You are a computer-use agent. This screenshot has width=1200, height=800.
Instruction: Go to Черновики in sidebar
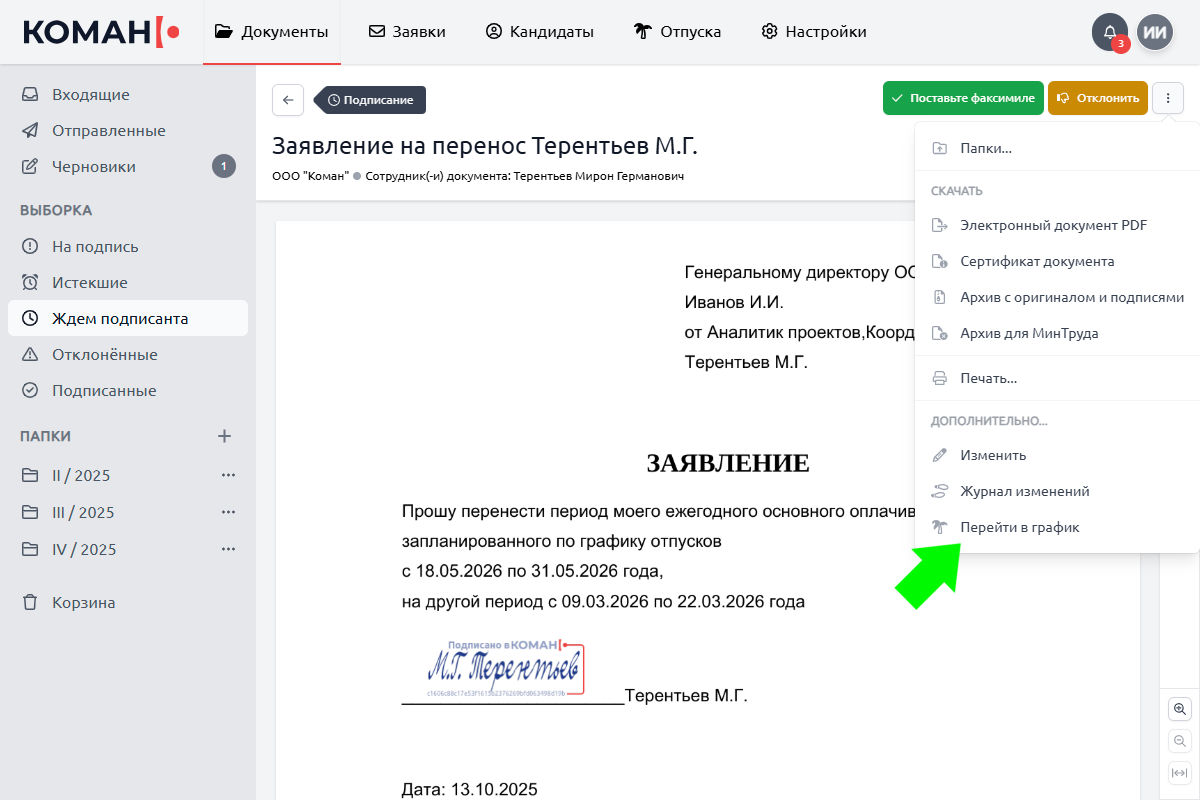click(x=93, y=167)
